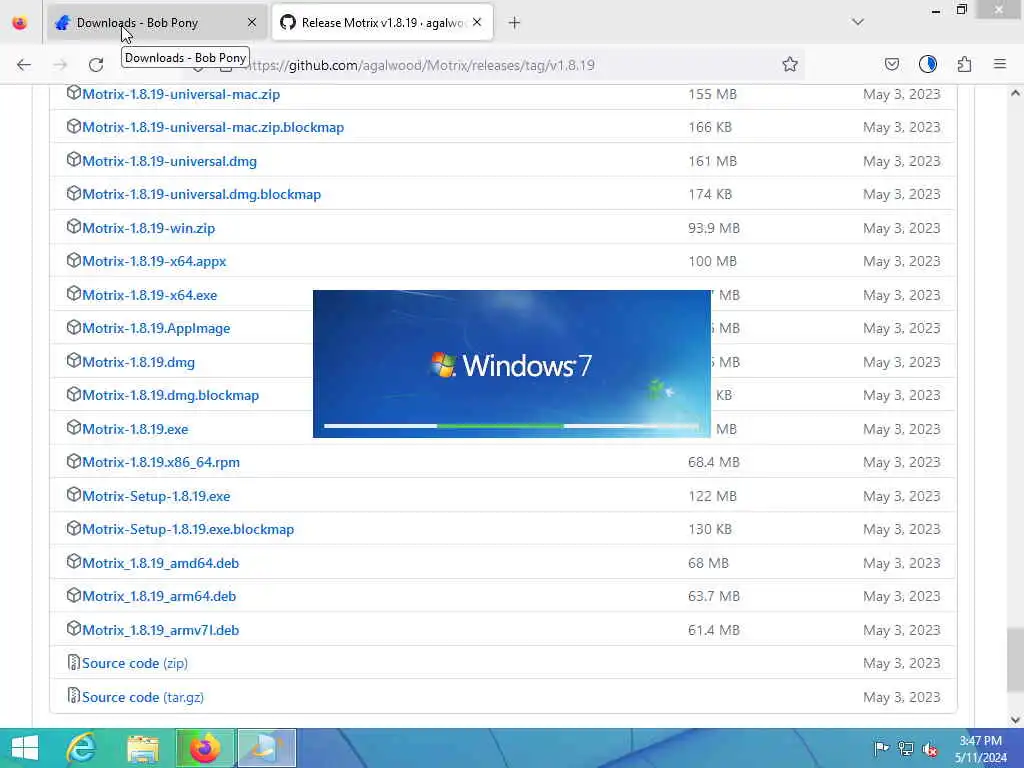The image size is (1024, 768).
Task: Open Motrix-1.8.19.dmg.blockmap link
Action: [170, 396]
